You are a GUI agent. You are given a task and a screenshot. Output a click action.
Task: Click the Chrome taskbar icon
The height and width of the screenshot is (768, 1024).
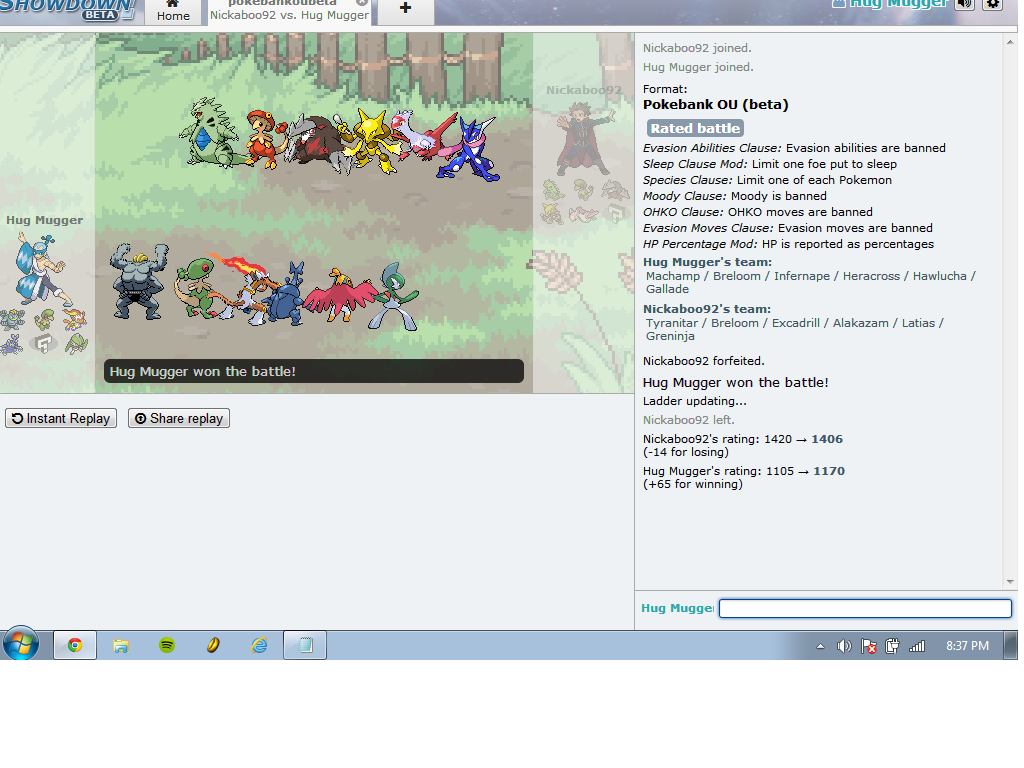click(75, 645)
